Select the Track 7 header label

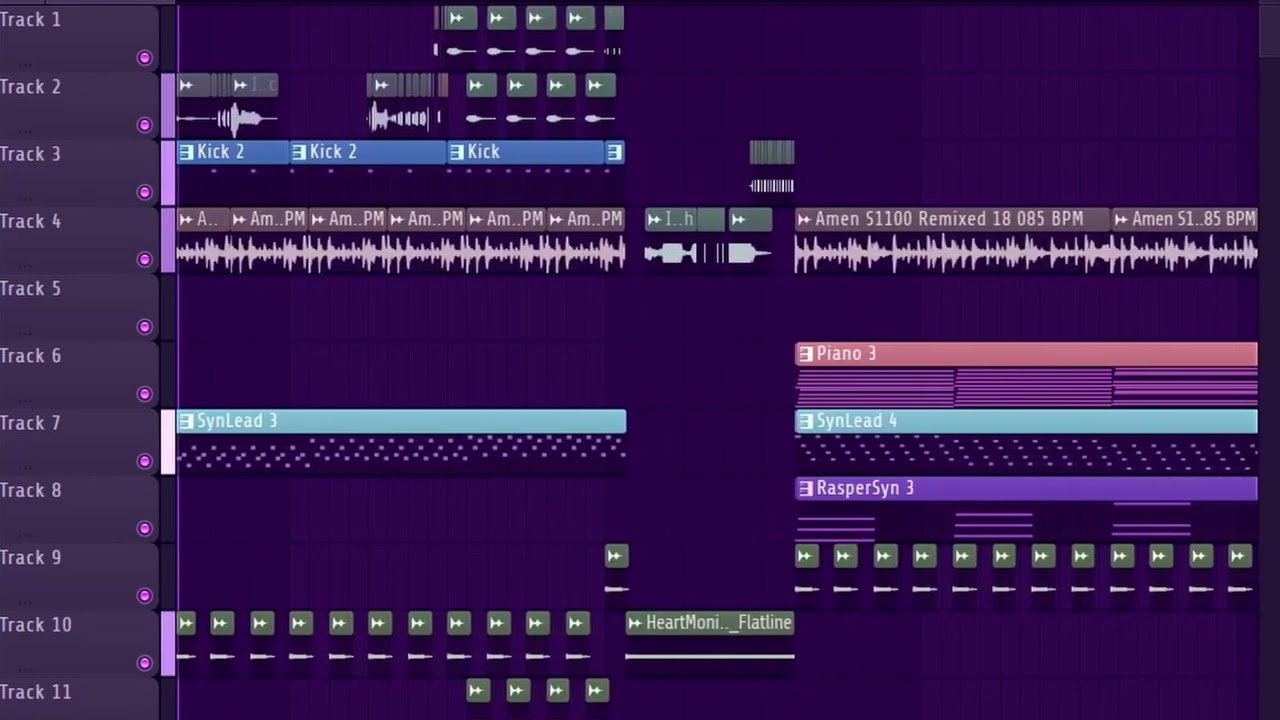pos(30,423)
